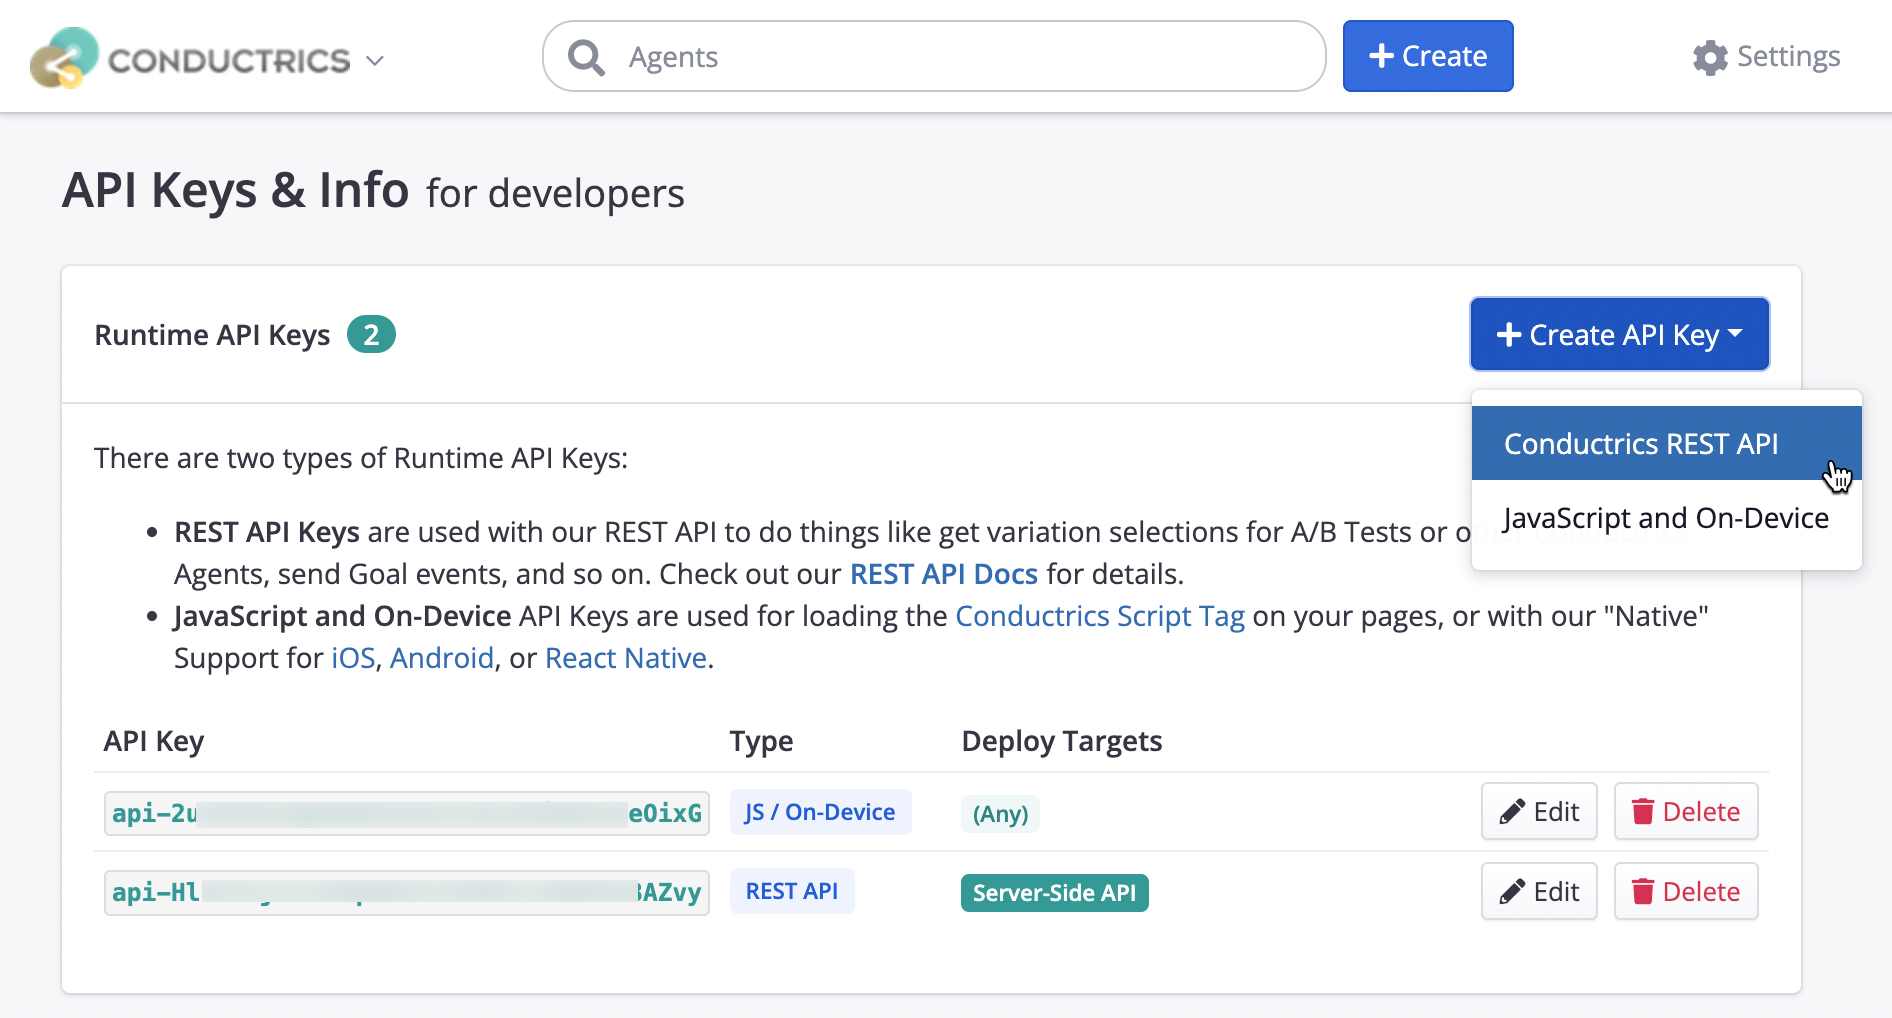Click the plus icon in the top Create button

[x=1381, y=56]
